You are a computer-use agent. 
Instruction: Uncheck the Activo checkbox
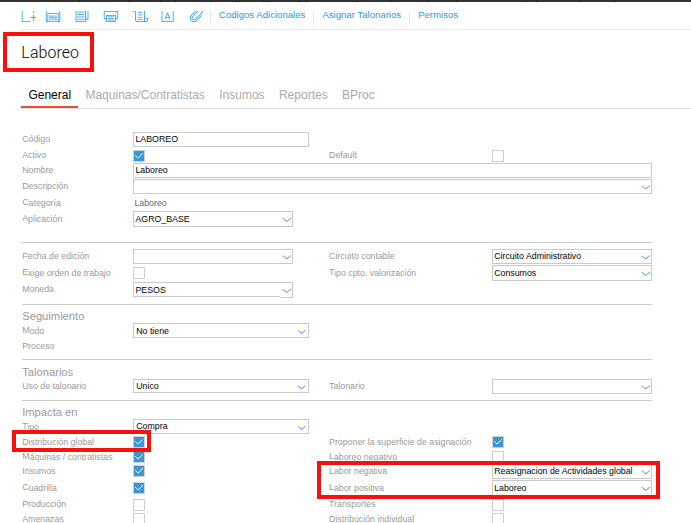pos(139,155)
